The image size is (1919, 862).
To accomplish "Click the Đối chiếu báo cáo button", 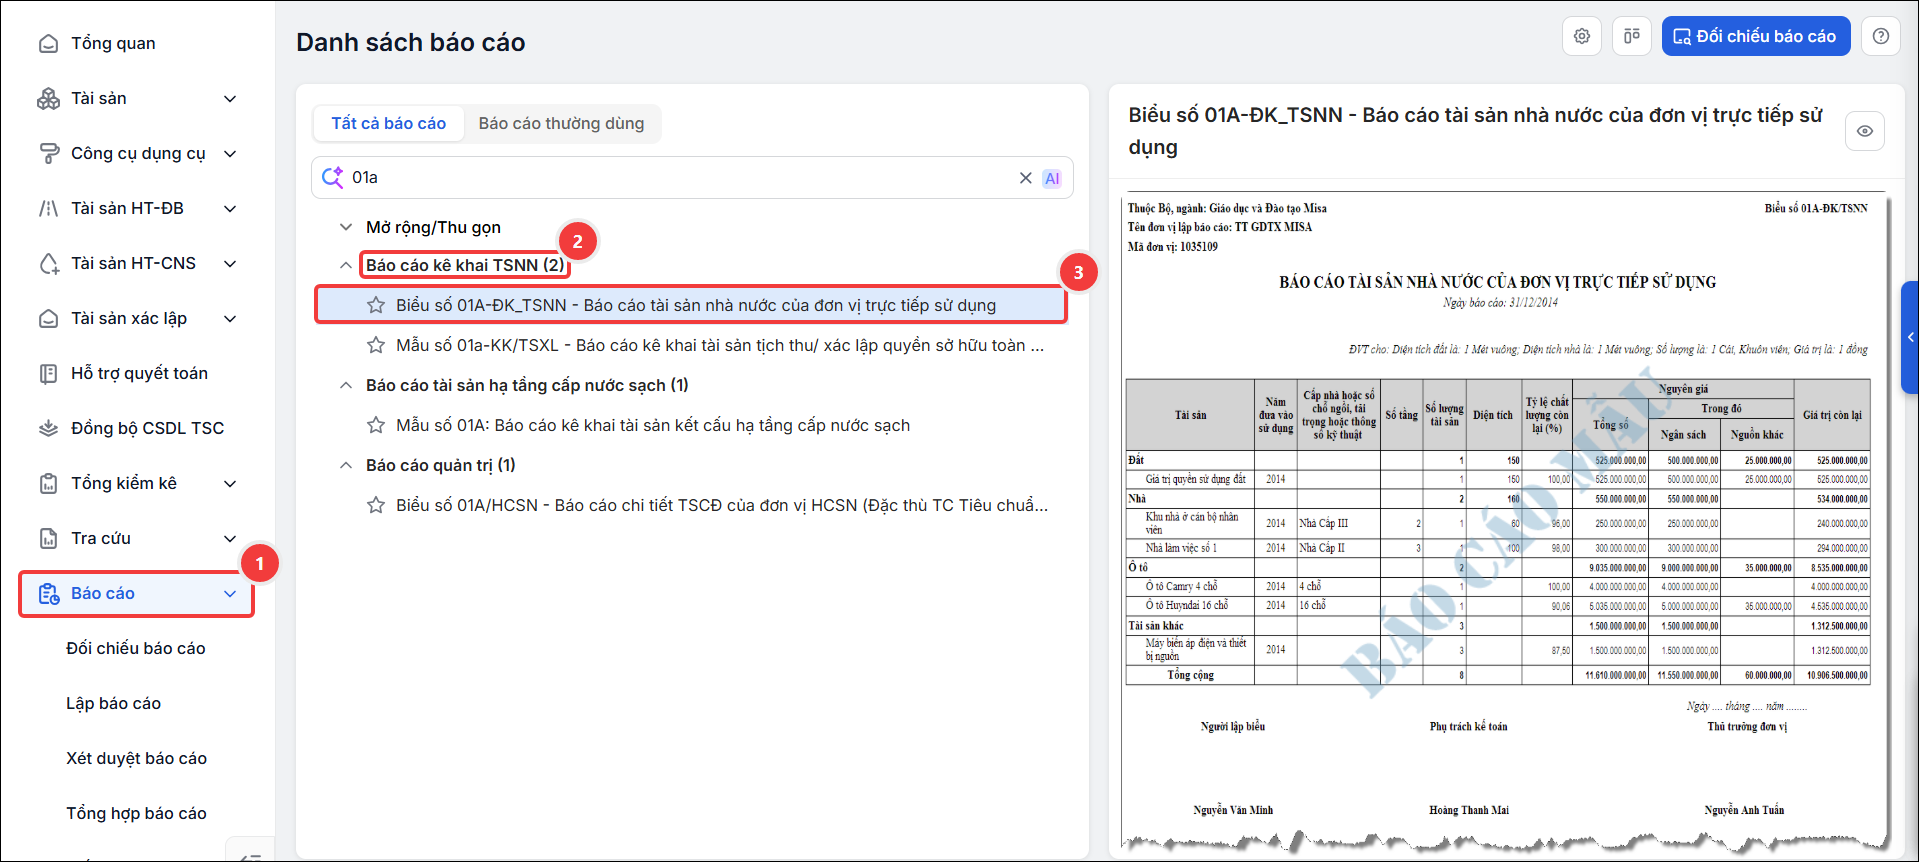I will [1756, 36].
